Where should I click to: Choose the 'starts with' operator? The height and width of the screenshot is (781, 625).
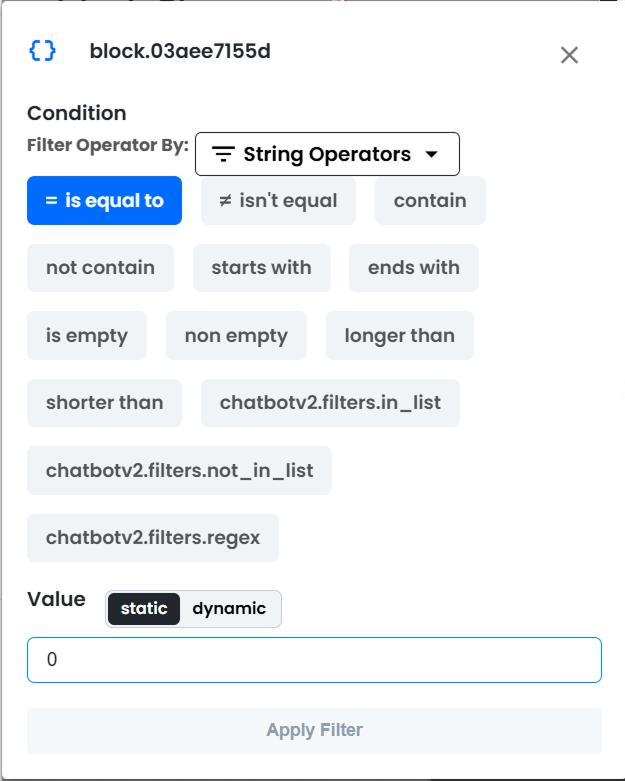(262, 267)
